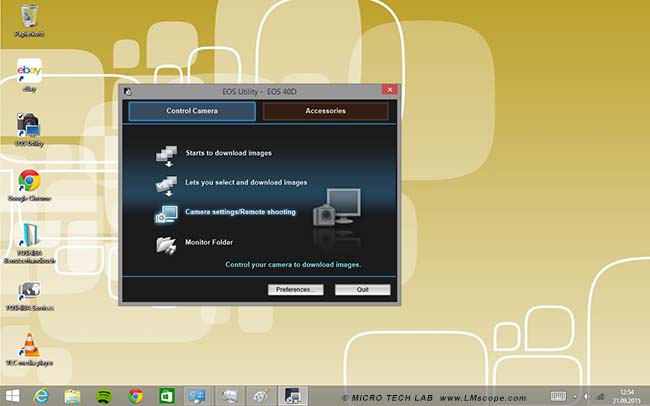Select the VLC media player desktop shortcut
The width and height of the screenshot is (650, 406).
(x=29, y=350)
